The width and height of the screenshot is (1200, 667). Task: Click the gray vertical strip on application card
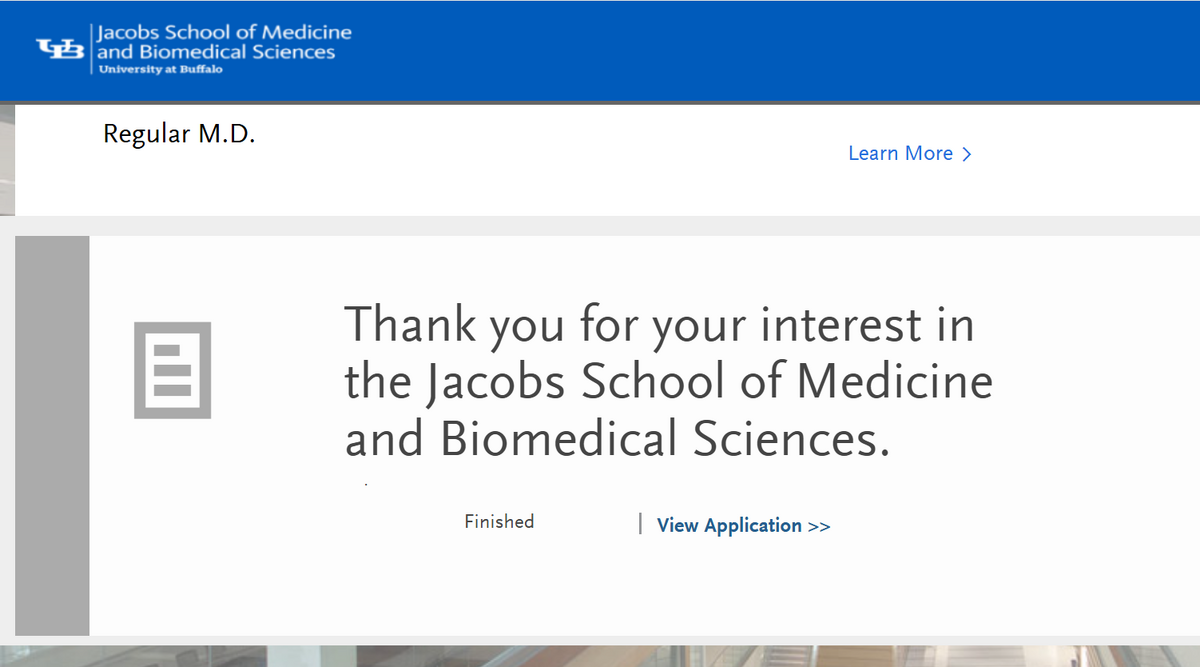click(x=52, y=435)
